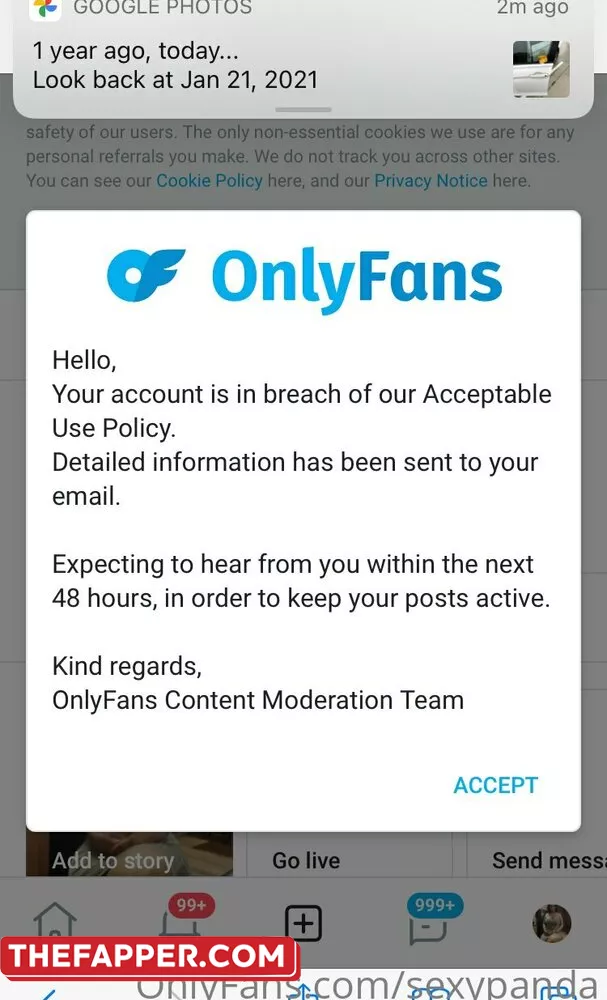This screenshot has width=607, height=1000.
Task: Open the profile avatar in bottom bar
Action: 552,923
